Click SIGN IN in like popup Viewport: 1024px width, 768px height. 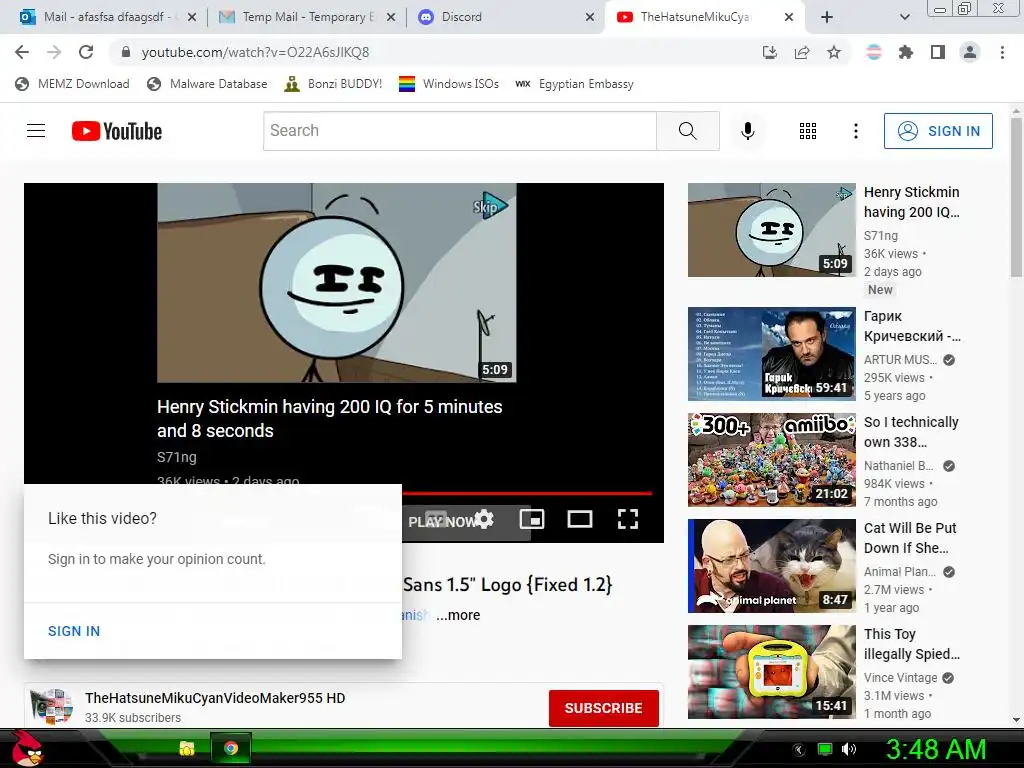pos(74,631)
